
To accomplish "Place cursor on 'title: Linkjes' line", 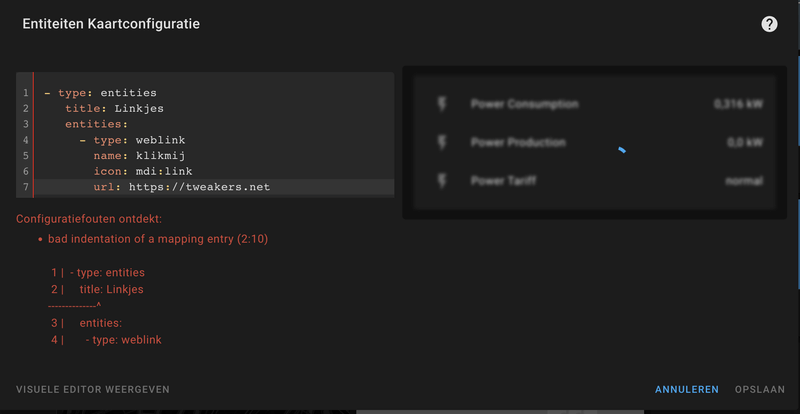I will click(x=114, y=109).
